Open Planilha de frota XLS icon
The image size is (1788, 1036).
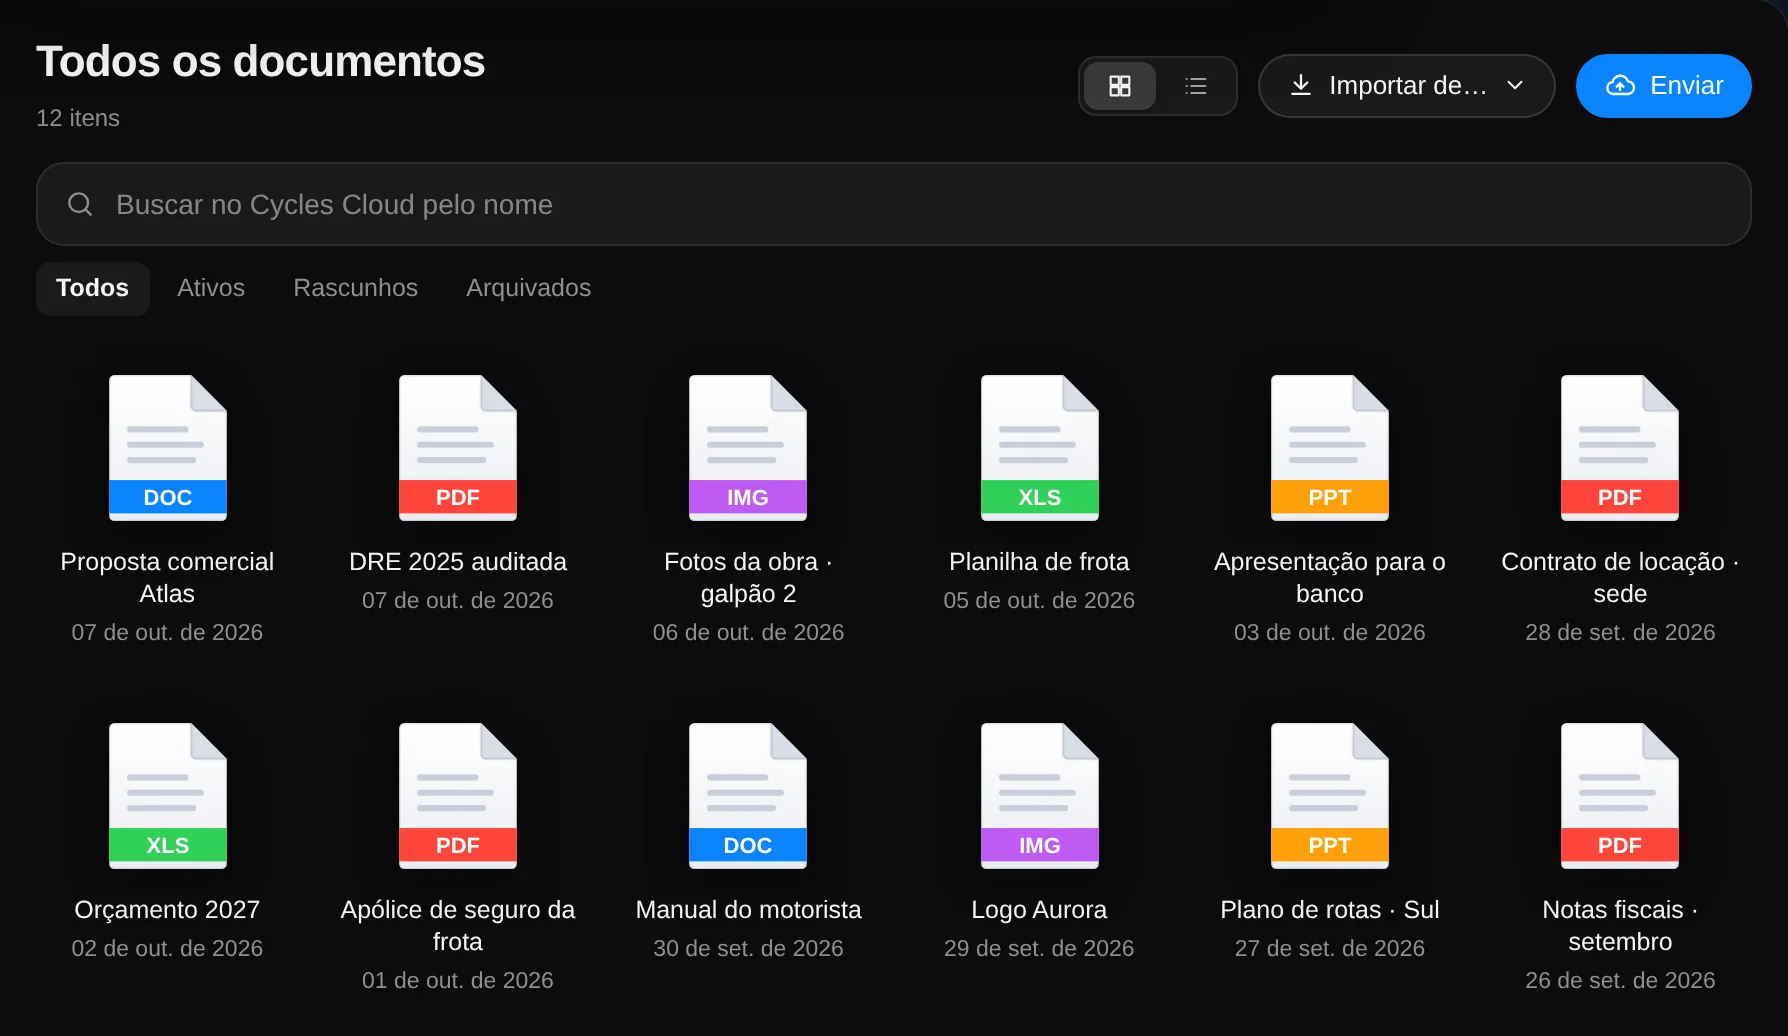point(1040,448)
